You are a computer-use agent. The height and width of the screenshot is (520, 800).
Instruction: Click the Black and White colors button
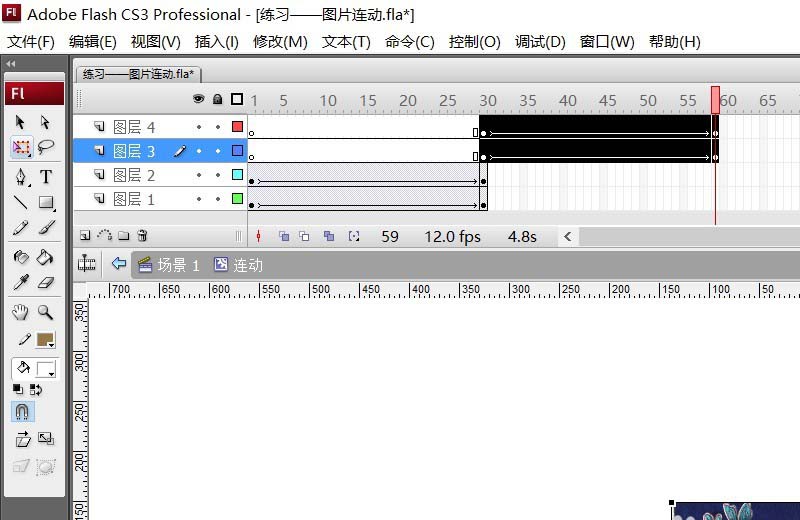click(18, 390)
